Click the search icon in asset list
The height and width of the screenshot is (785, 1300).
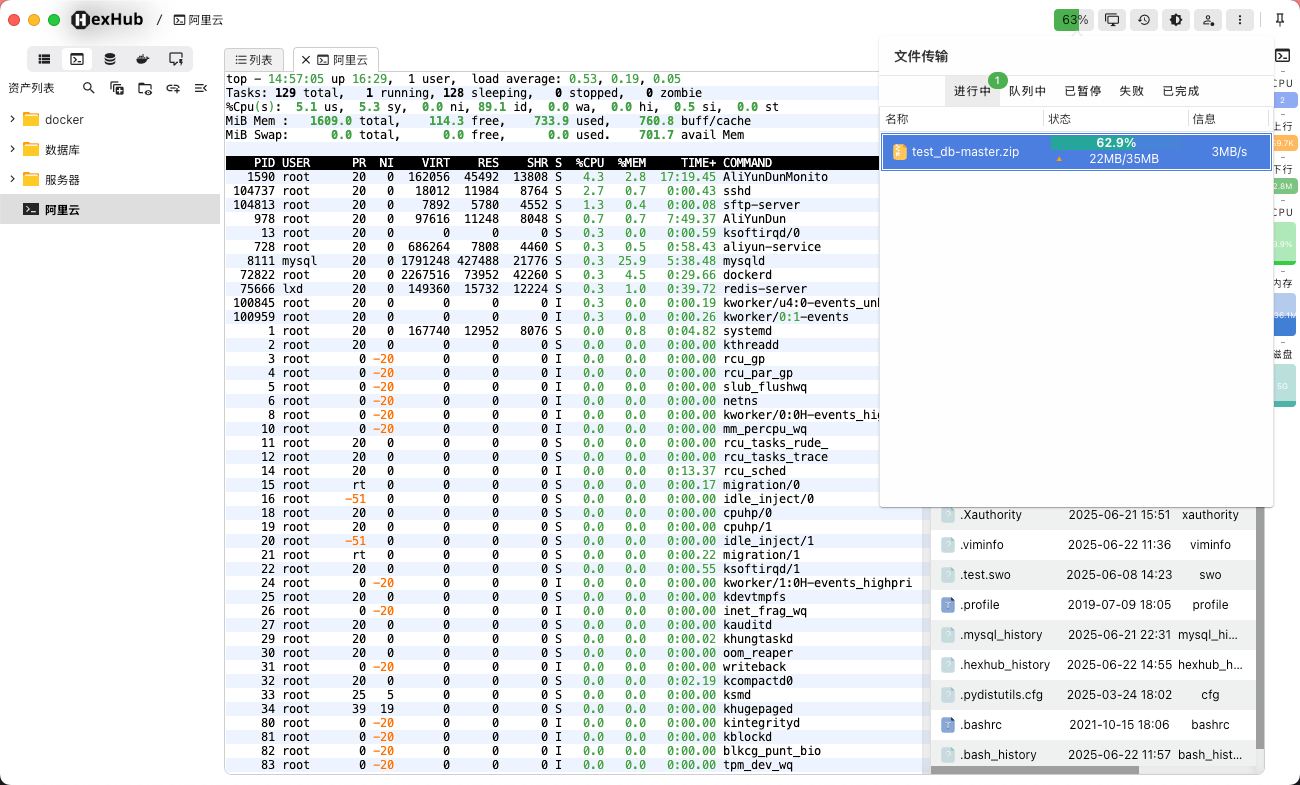pos(89,88)
